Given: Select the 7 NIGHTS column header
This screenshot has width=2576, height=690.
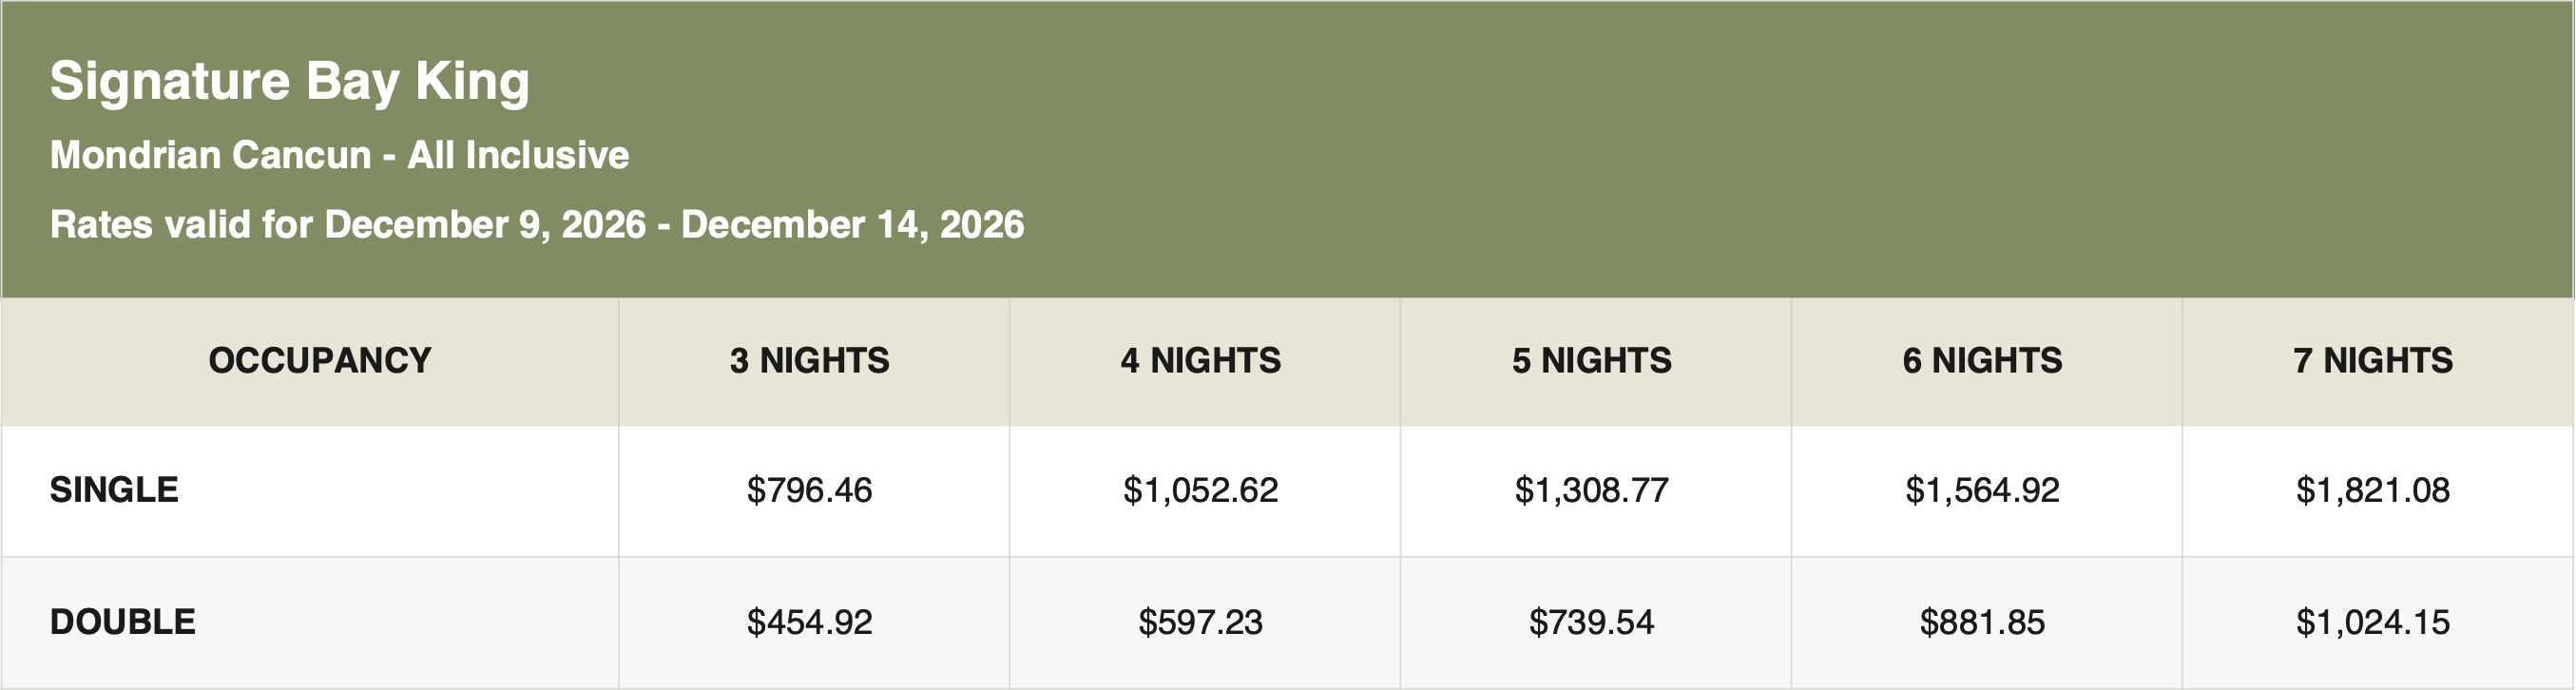Looking at the screenshot, I should click(2374, 360).
